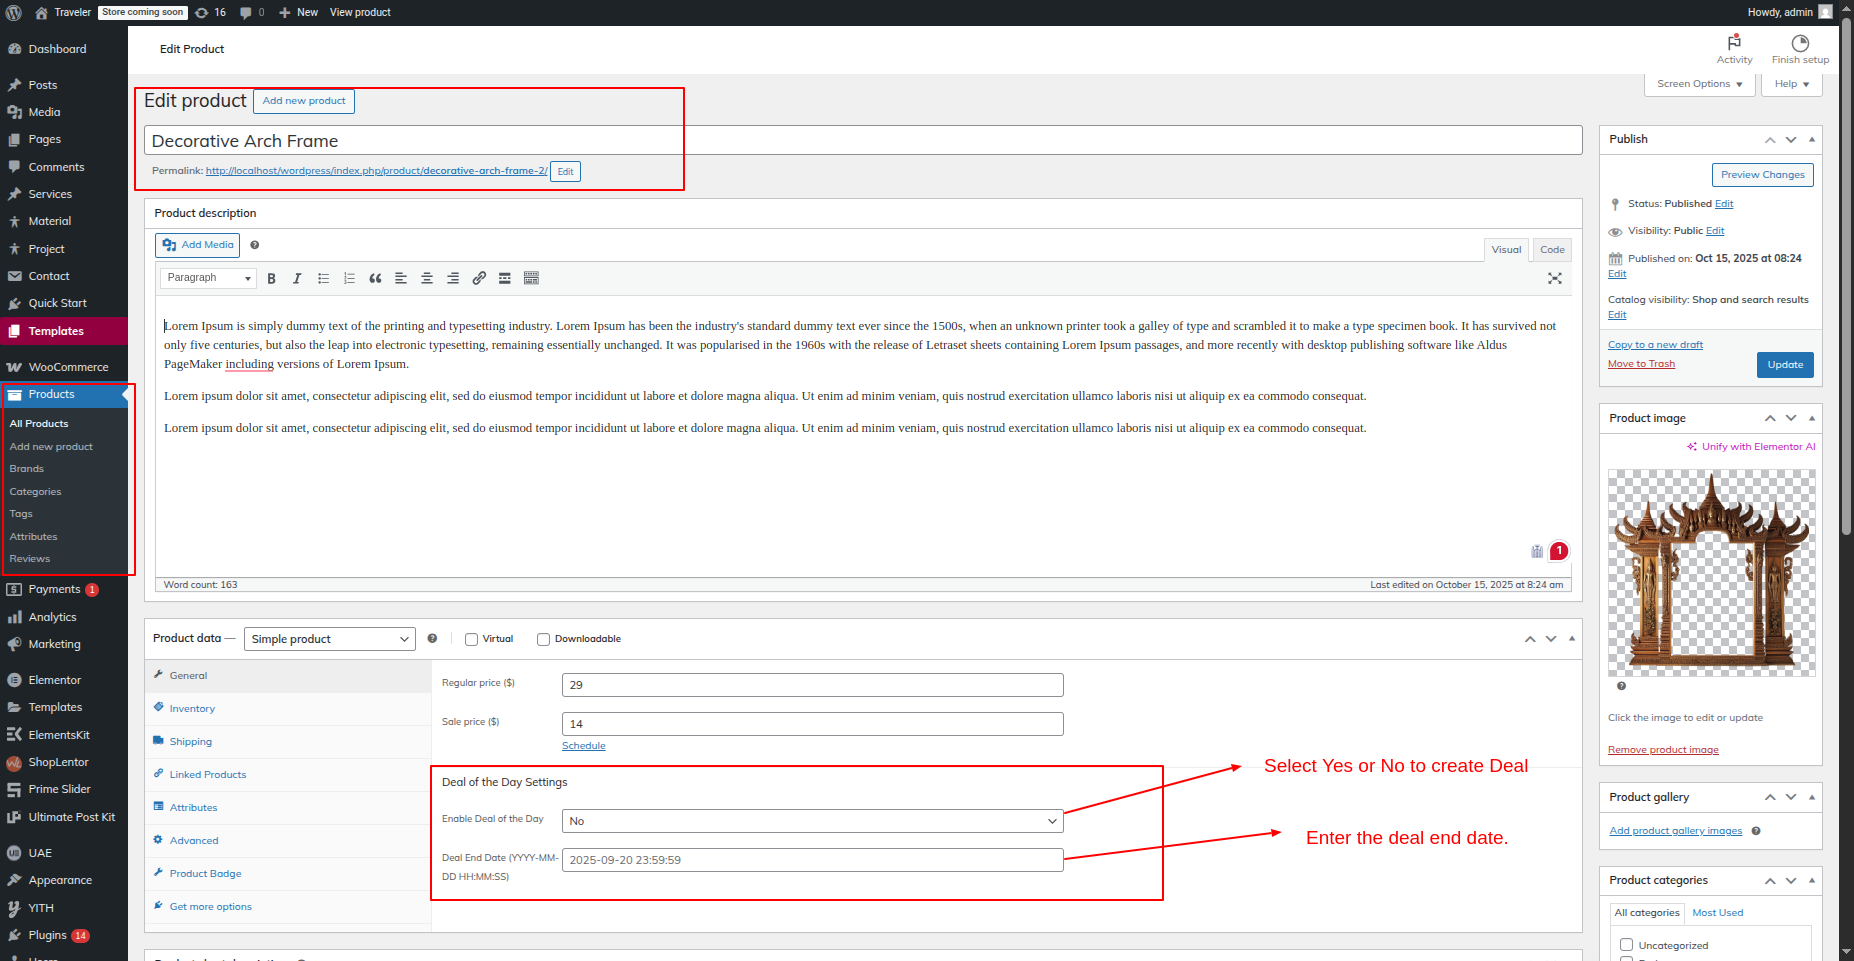Open the Paragraph format dropdown

[x=208, y=278]
